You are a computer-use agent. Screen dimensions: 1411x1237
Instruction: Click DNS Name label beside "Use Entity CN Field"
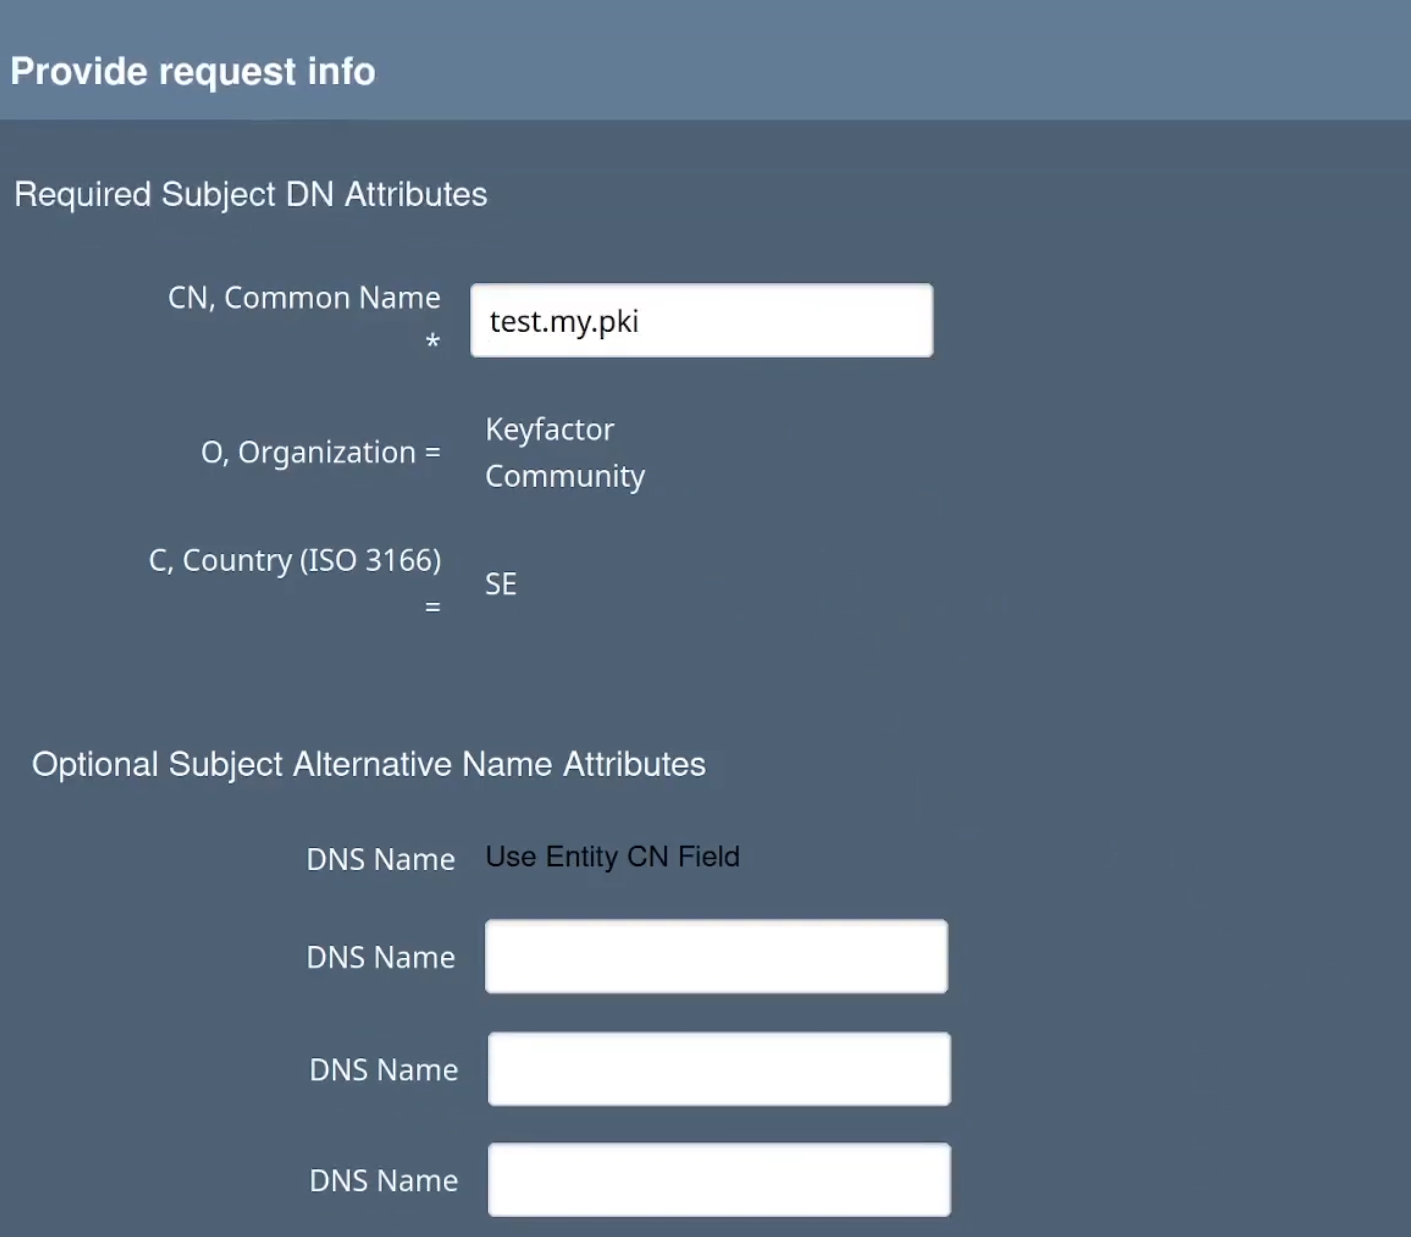tap(380, 860)
